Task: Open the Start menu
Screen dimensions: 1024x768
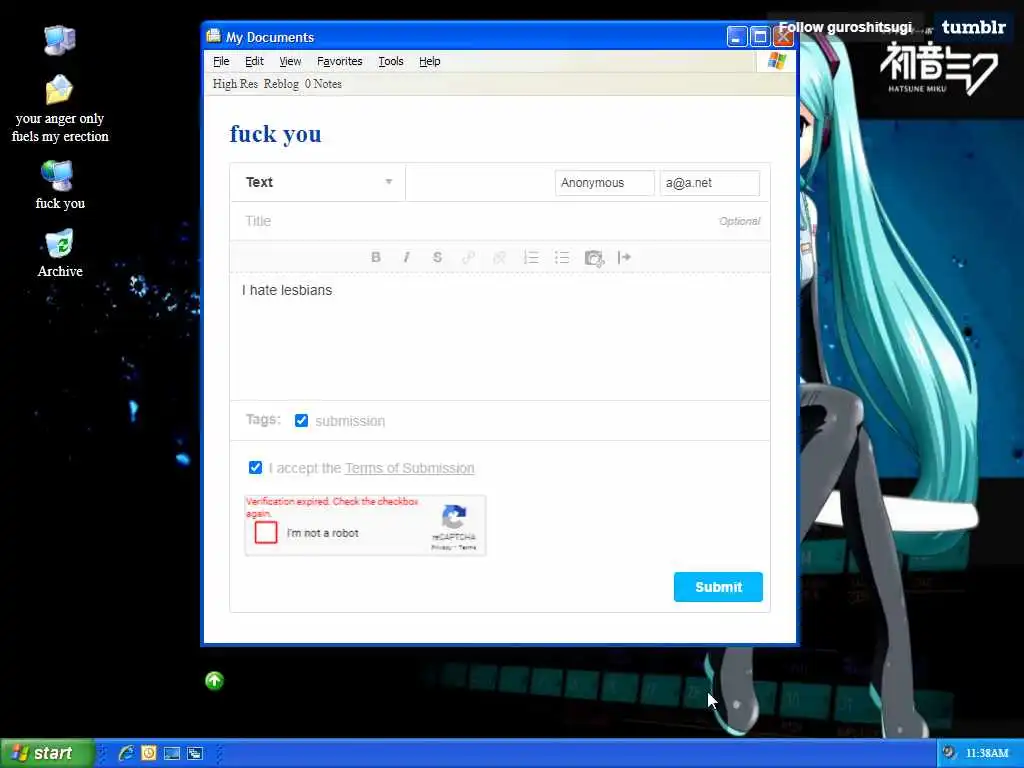Action: [x=47, y=753]
